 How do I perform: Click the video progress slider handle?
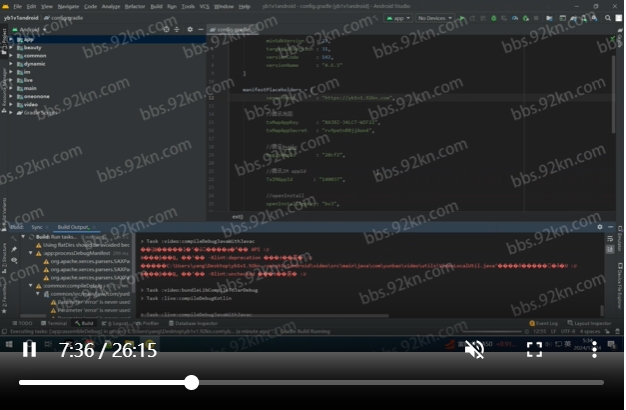[191, 382]
